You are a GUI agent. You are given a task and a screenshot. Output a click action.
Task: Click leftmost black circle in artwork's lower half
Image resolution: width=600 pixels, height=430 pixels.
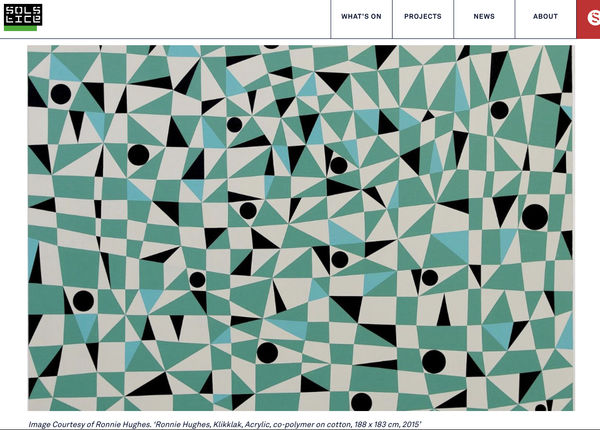[x=83, y=300]
